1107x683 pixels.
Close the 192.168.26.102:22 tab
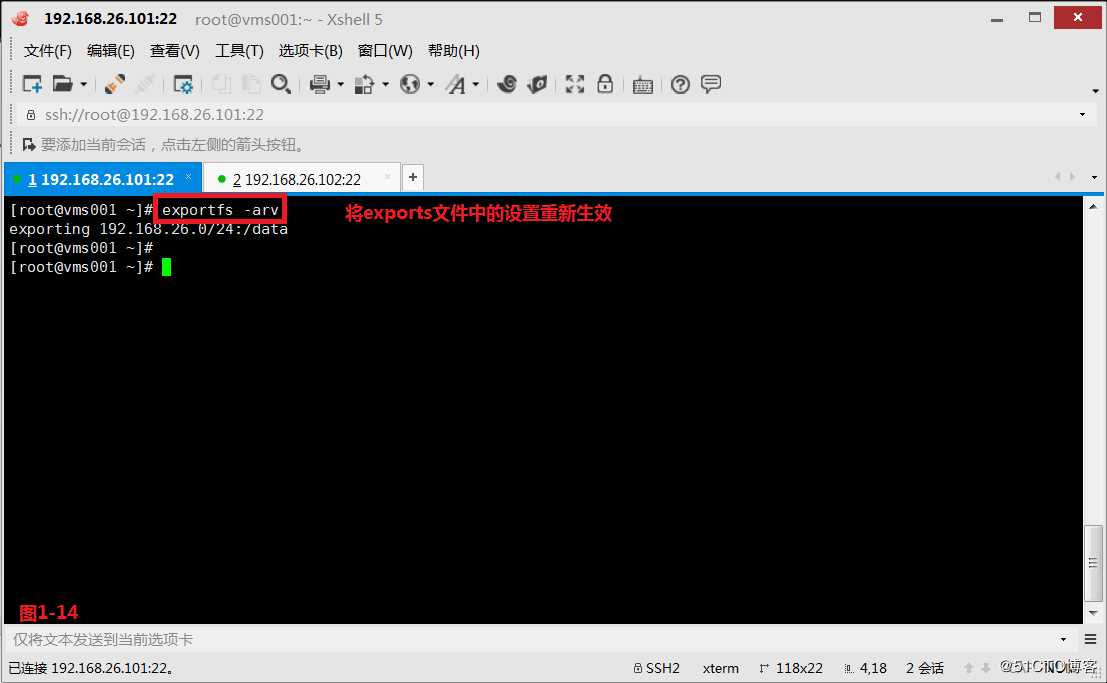(x=387, y=177)
